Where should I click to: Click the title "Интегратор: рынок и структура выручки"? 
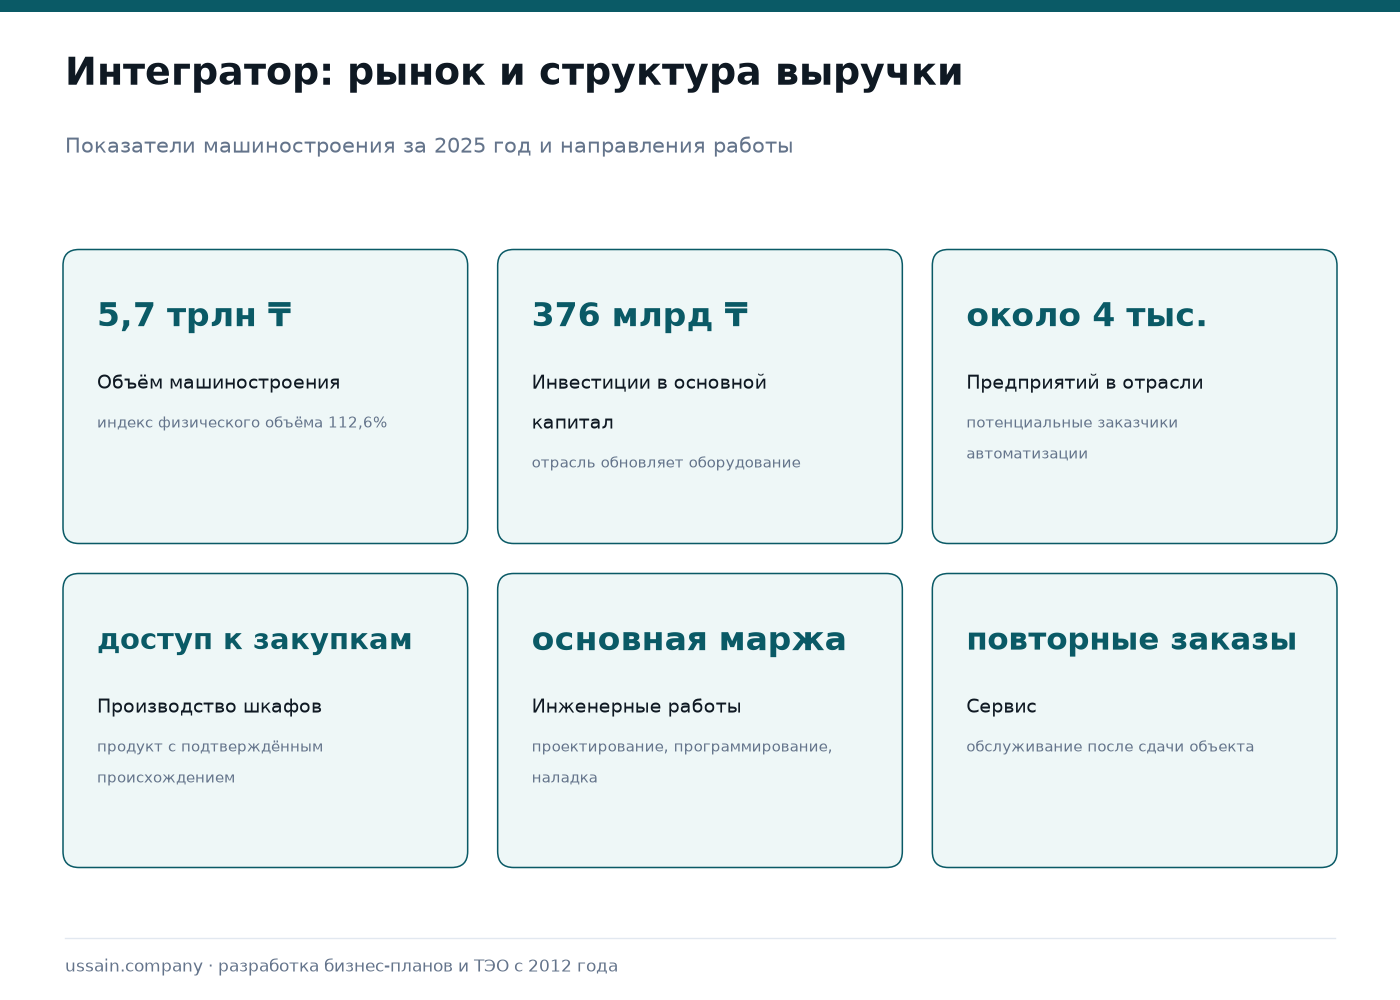514,73
